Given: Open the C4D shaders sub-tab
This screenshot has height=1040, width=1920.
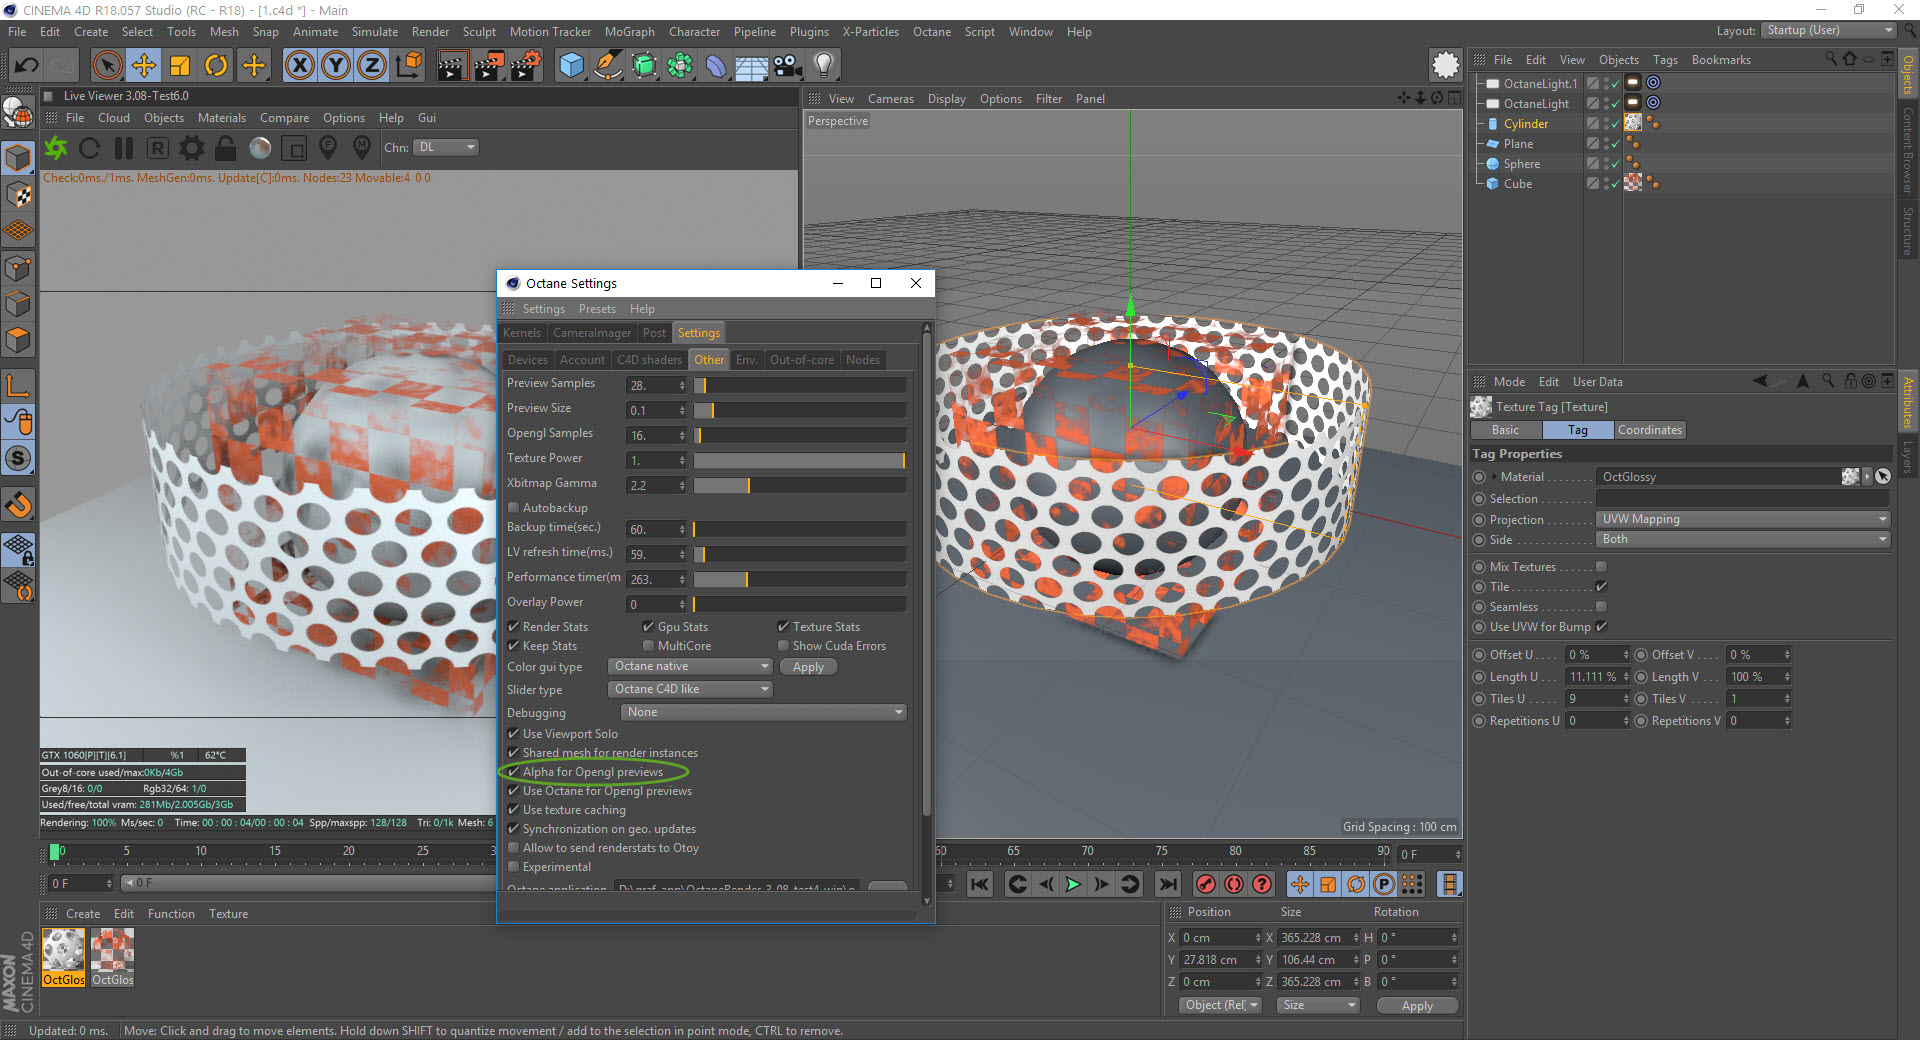Looking at the screenshot, I should pyautogui.click(x=649, y=360).
